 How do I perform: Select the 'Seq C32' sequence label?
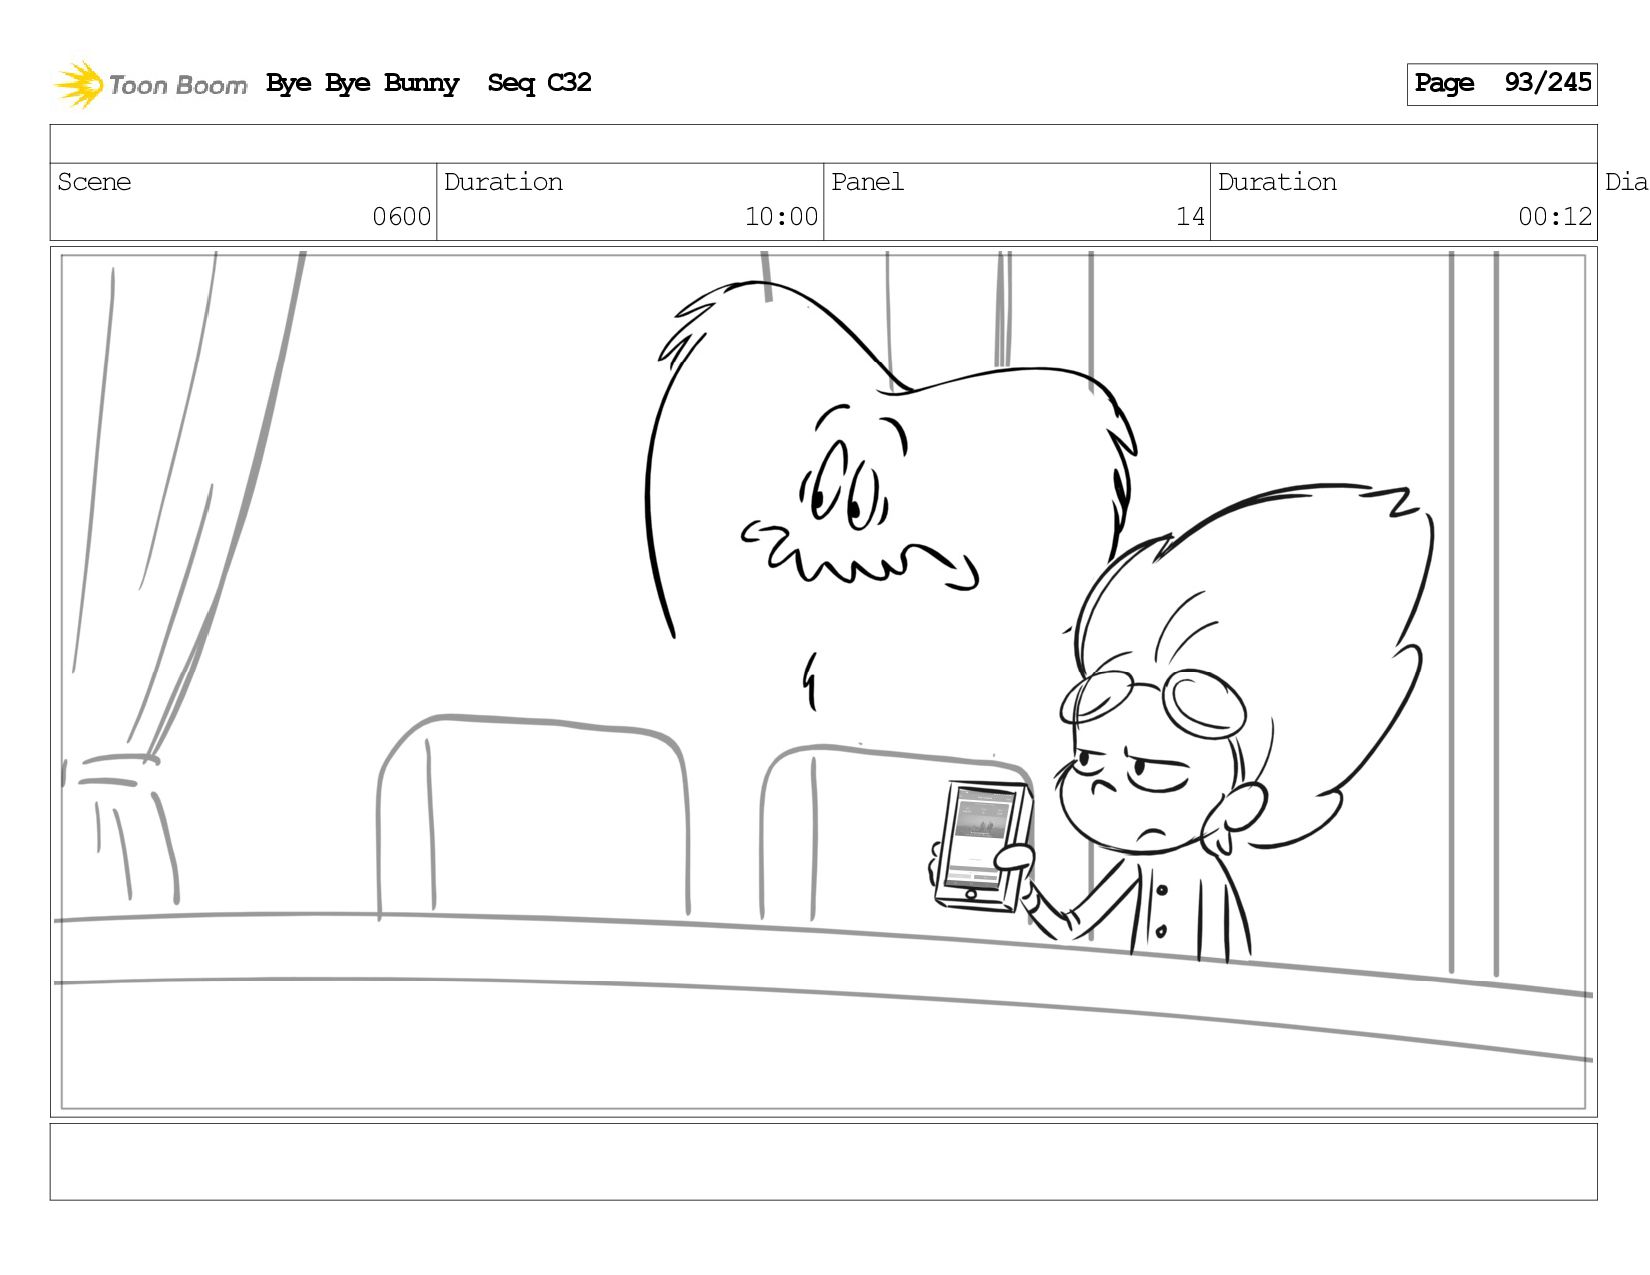coord(539,83)
